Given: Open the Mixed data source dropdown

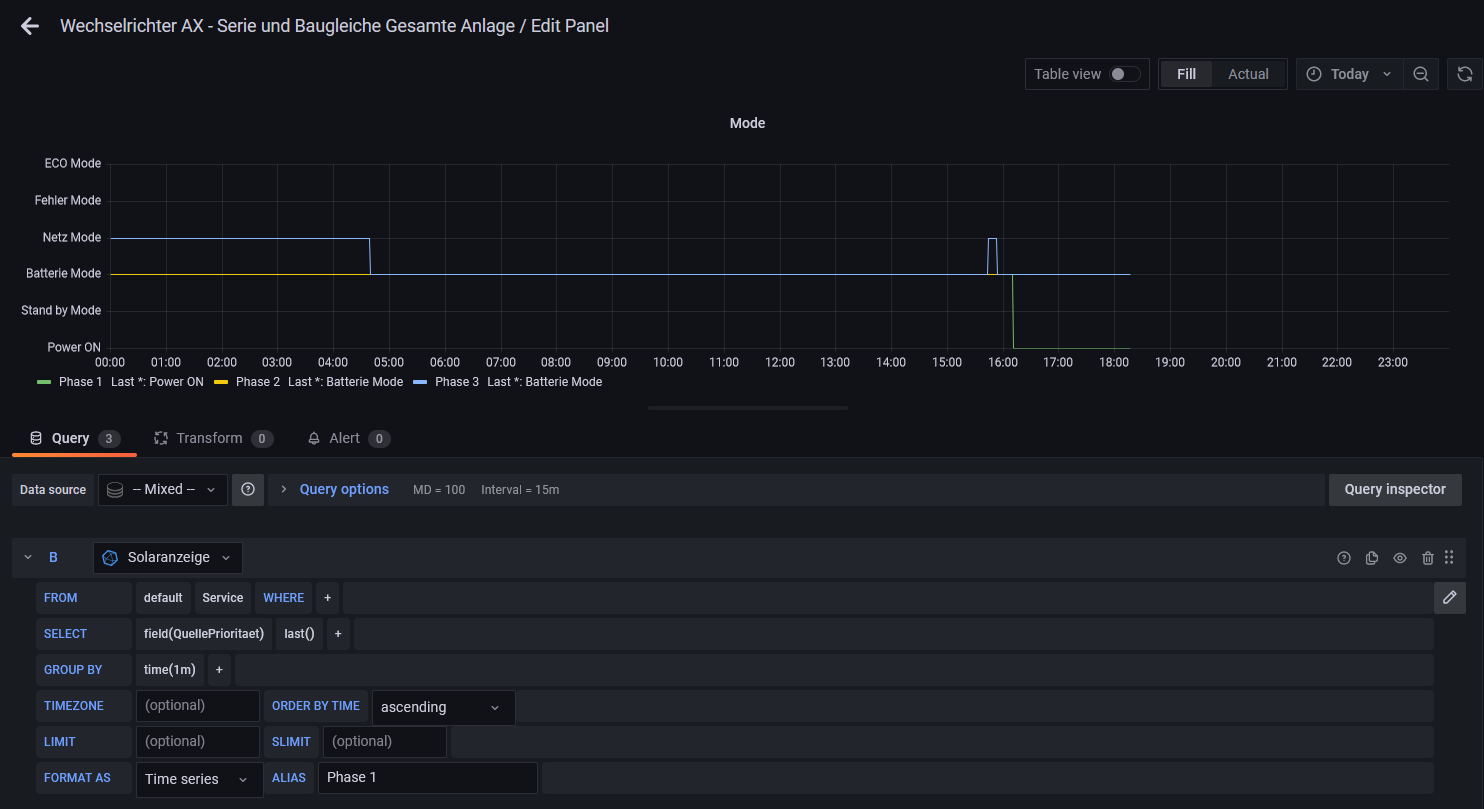Looking at the screenshot, I should 163,490.
